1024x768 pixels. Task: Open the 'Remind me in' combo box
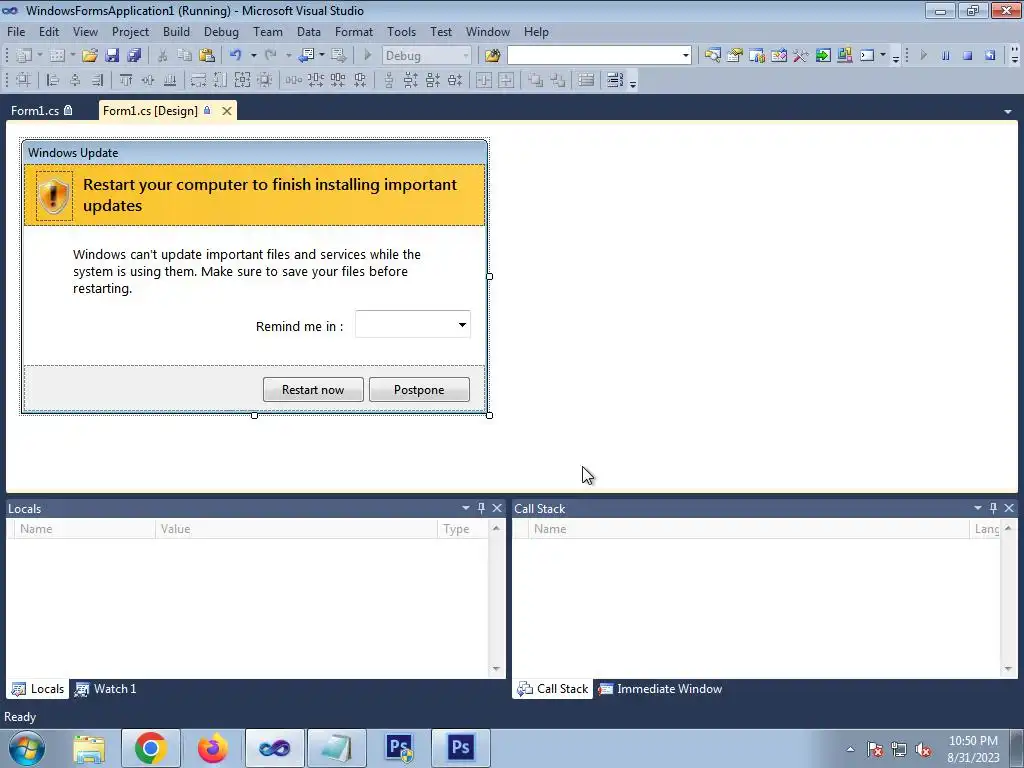coord(413,325)
